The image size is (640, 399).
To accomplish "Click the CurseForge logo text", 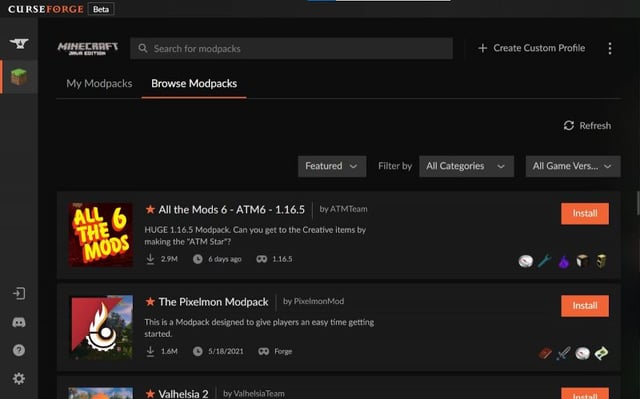I will 45,9.
